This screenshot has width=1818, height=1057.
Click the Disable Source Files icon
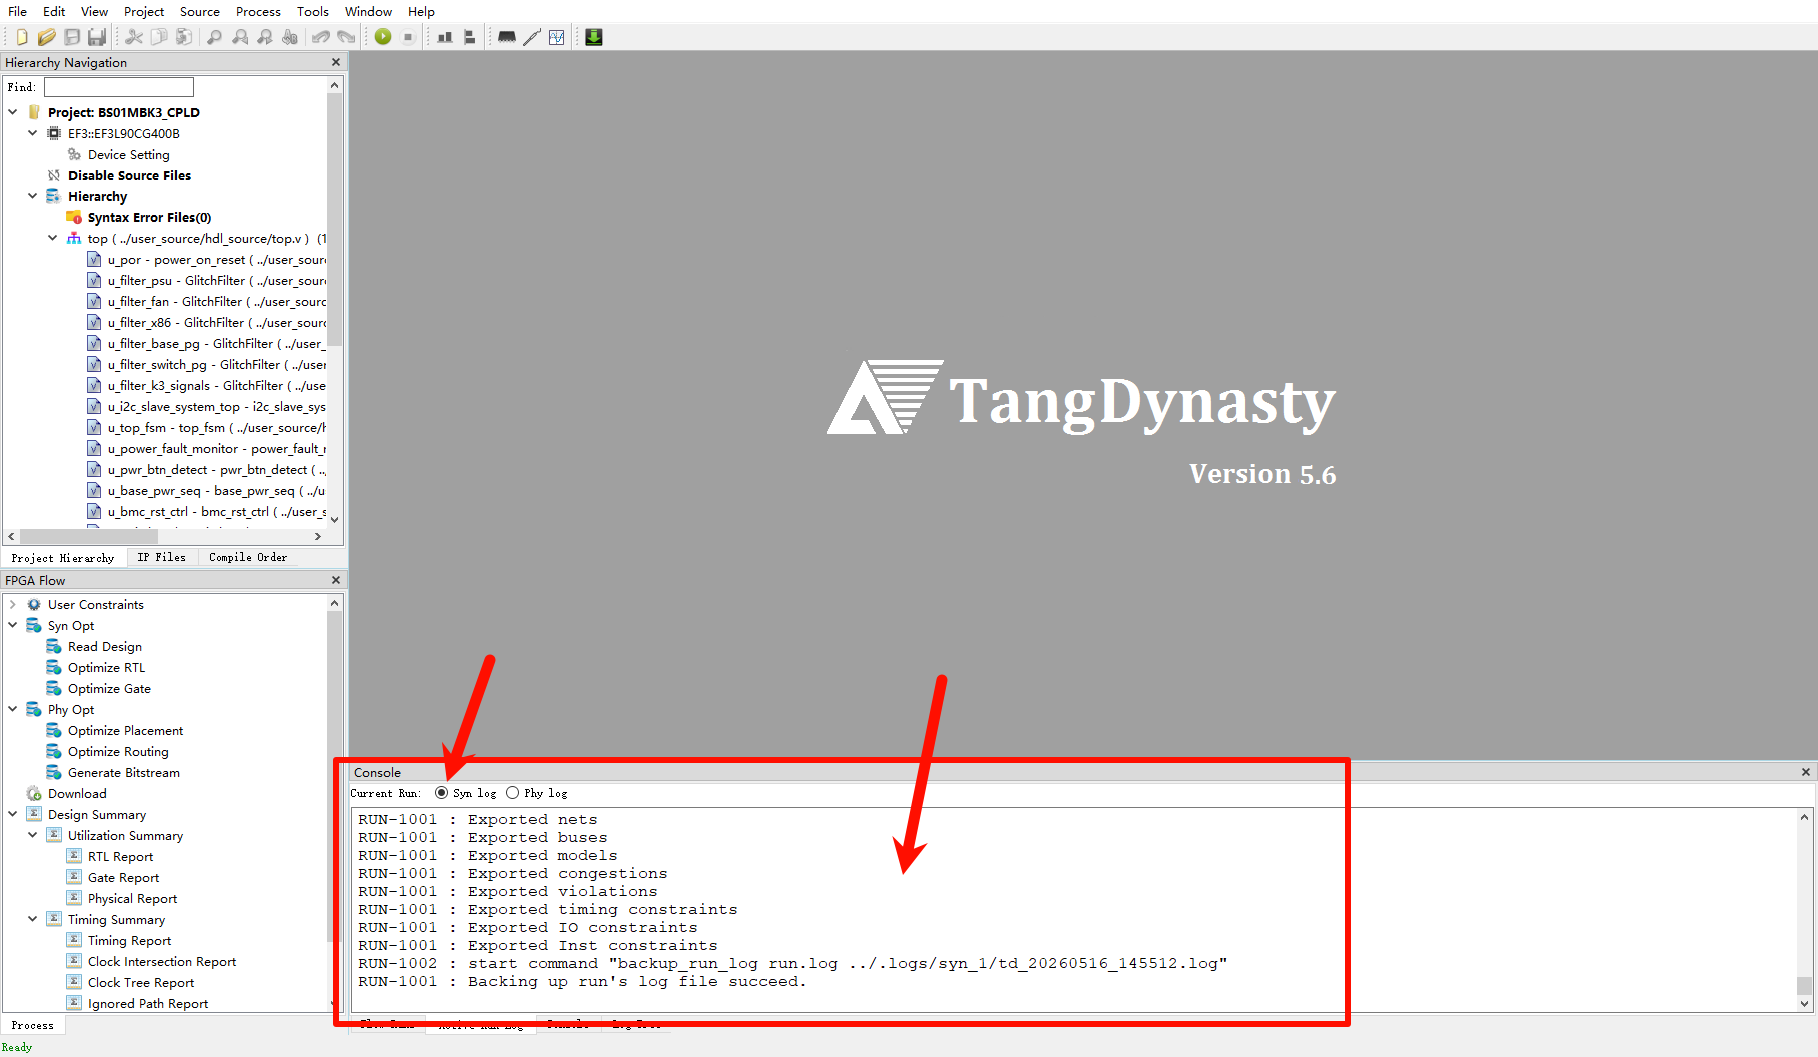click(x=54, y=175)
